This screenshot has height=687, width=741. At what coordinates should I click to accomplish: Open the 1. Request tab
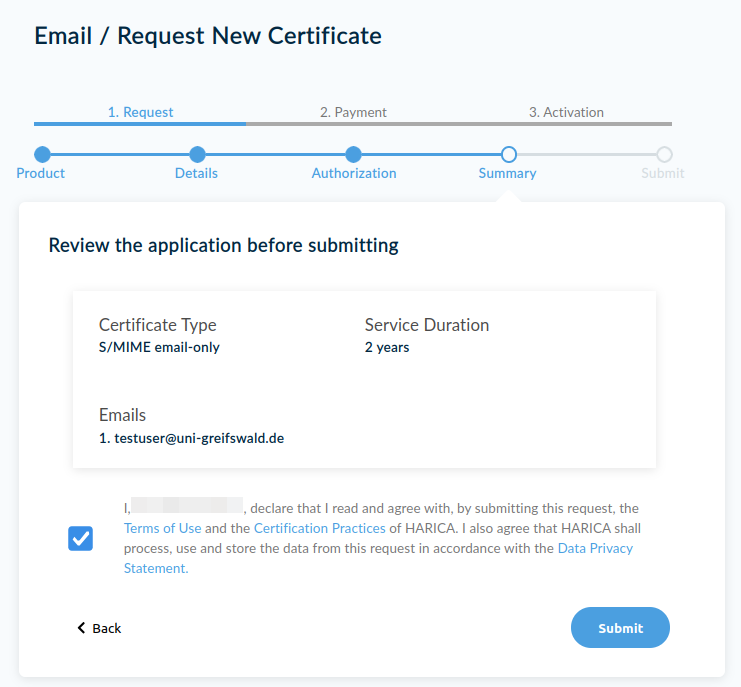click(x=140, y=113)
